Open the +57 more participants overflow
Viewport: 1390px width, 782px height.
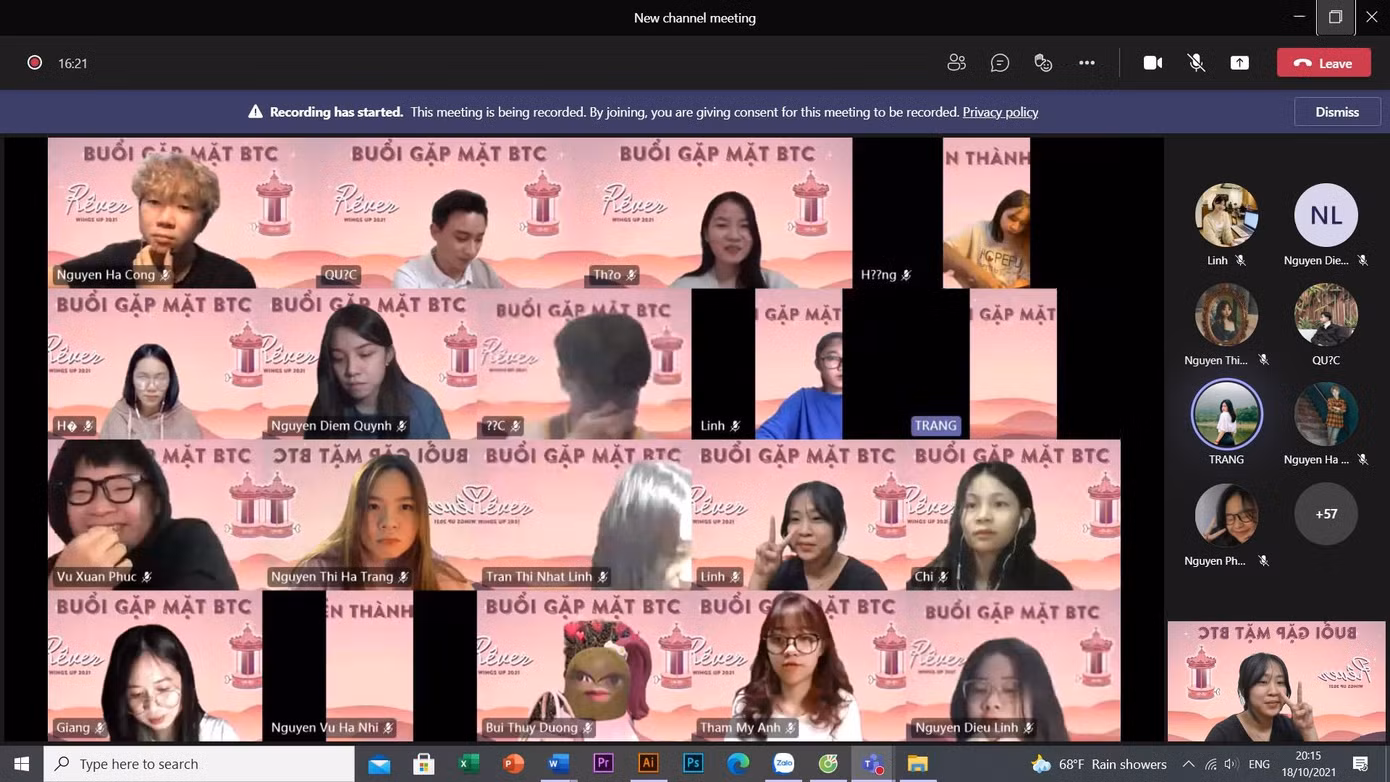(x=1326, y=514)
